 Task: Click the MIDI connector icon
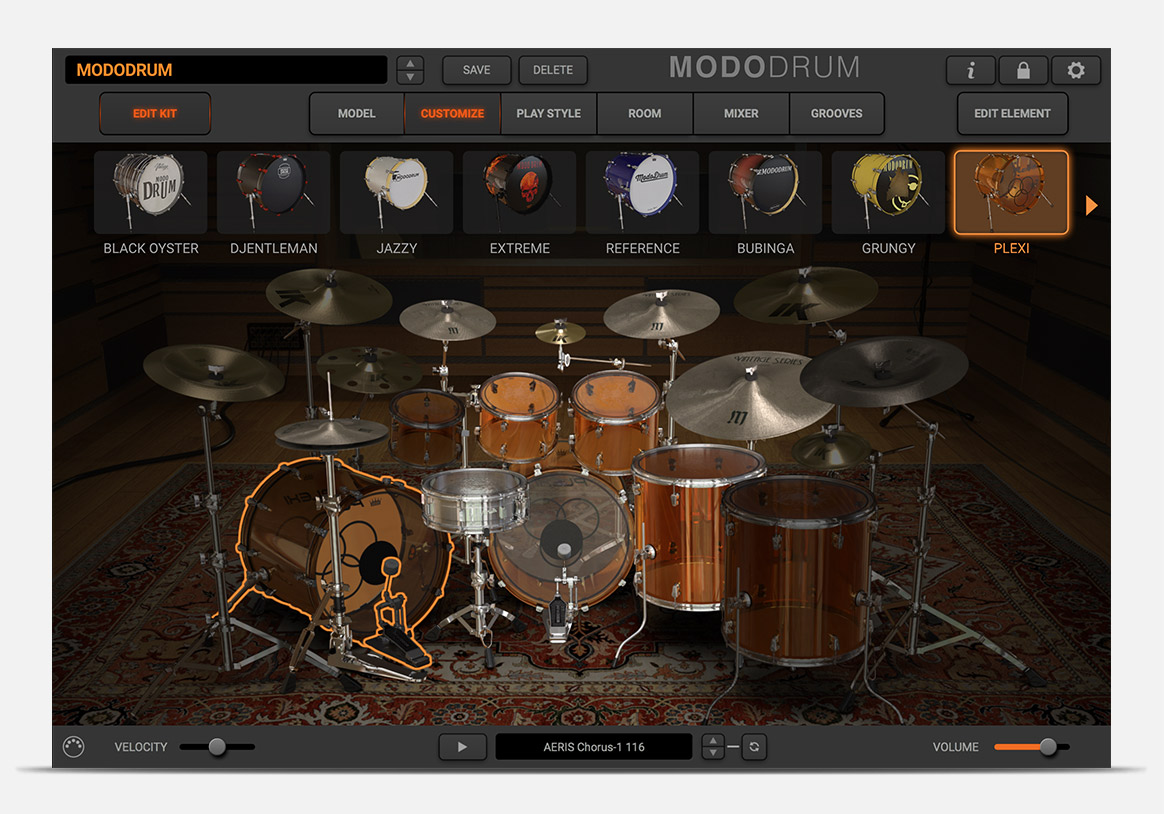click(73, 746)
